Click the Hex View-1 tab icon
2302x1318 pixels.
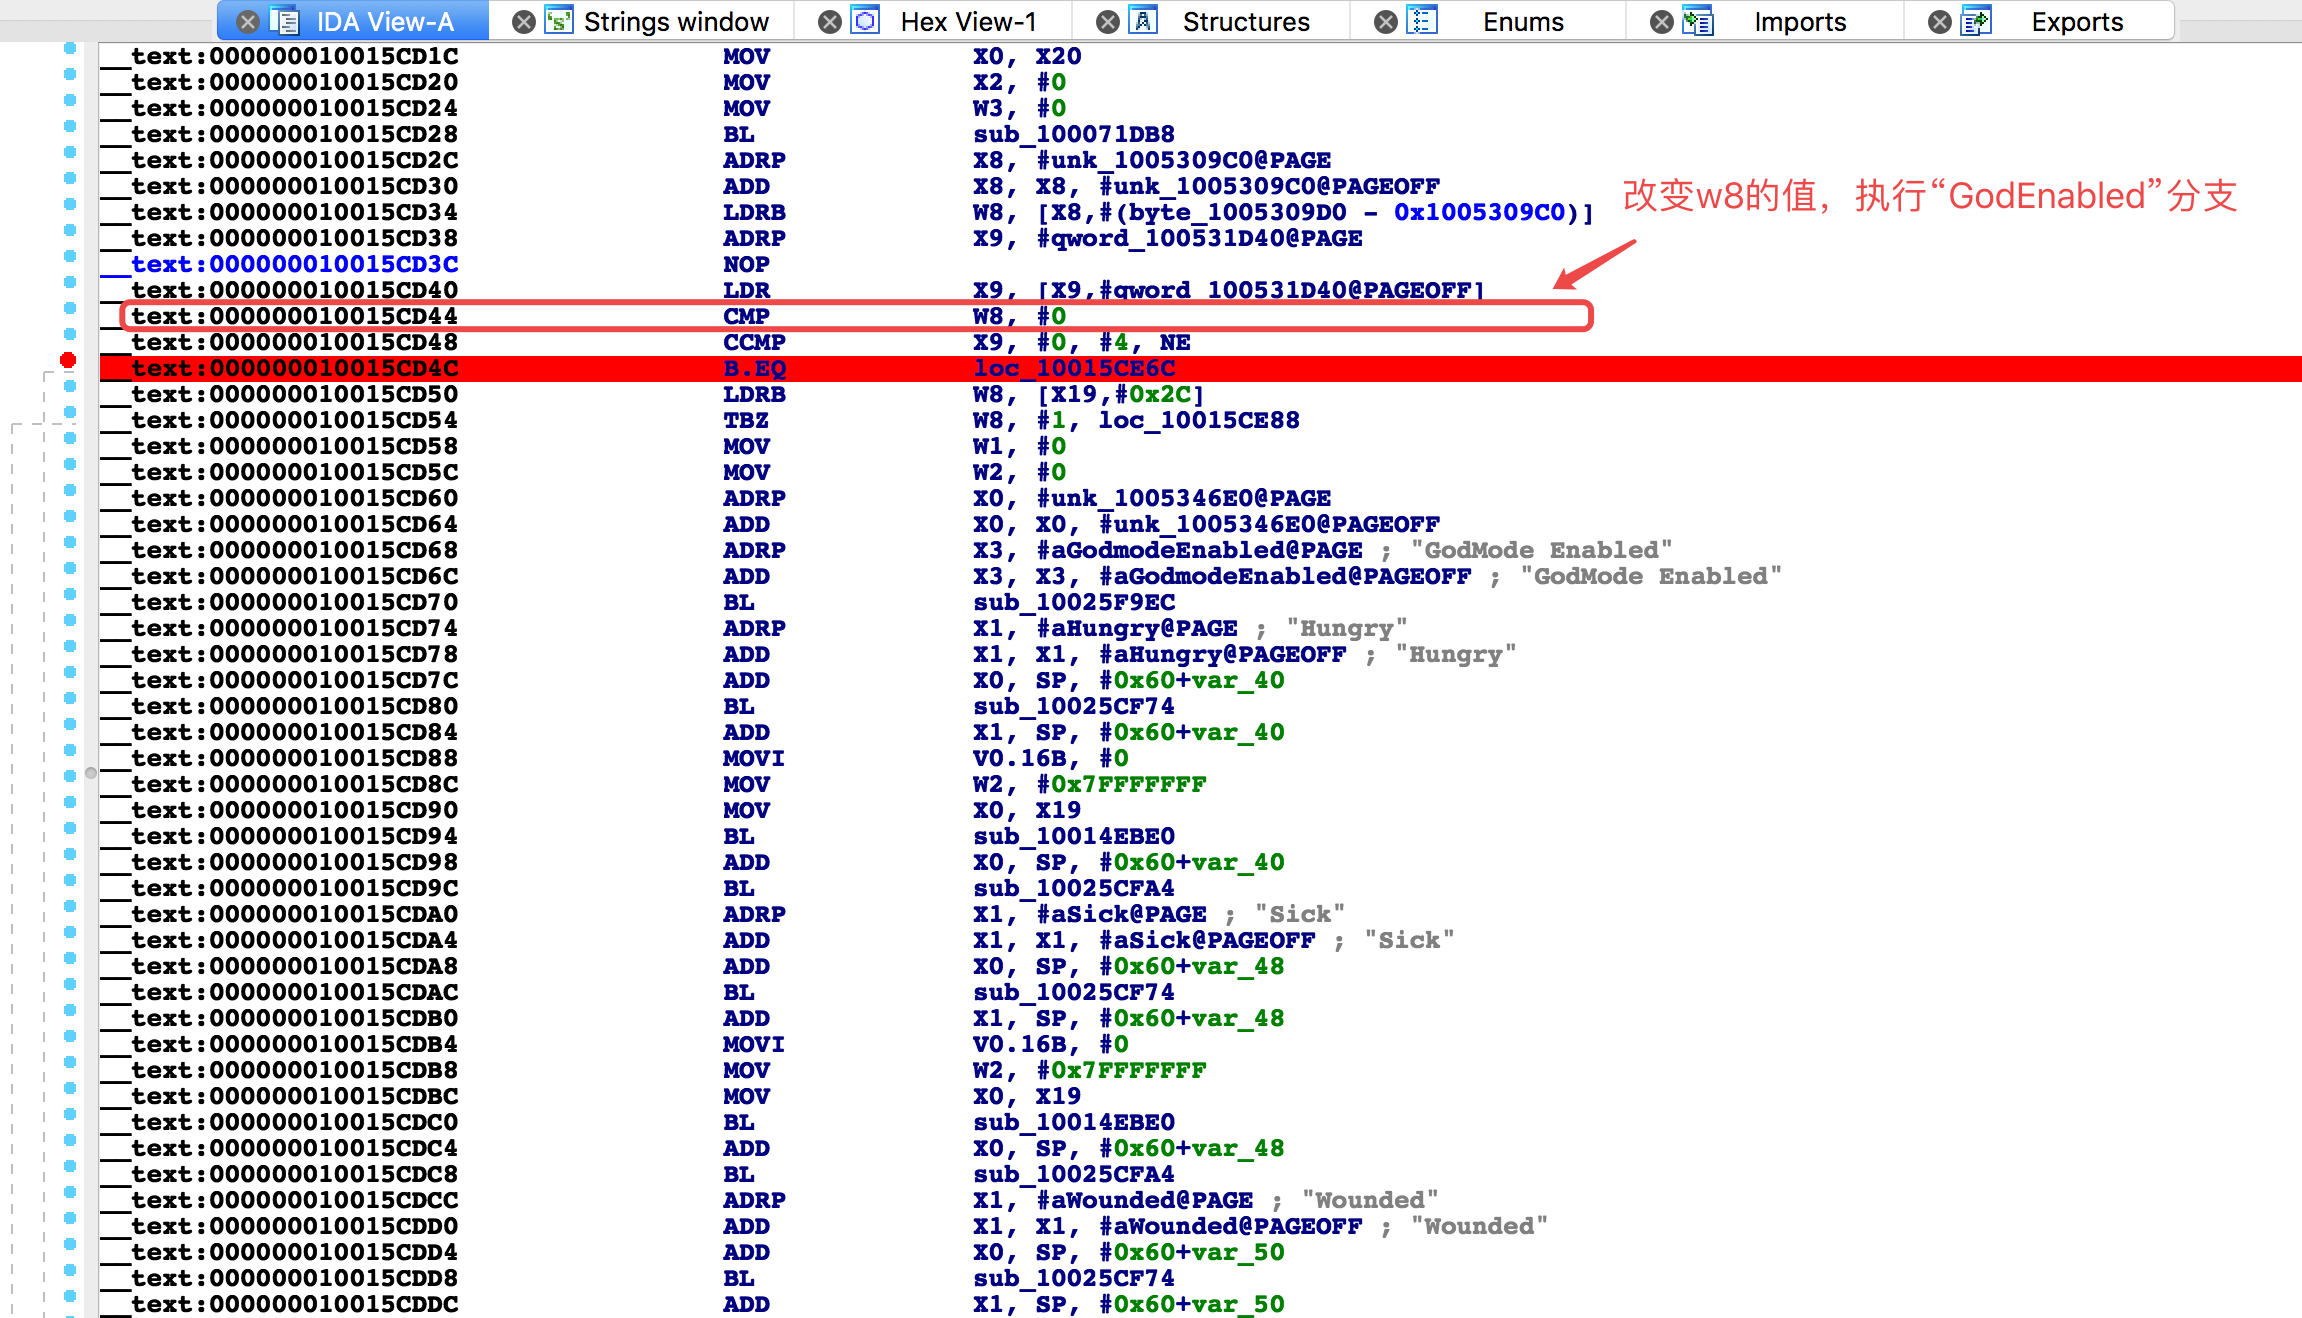click(865, 21)
